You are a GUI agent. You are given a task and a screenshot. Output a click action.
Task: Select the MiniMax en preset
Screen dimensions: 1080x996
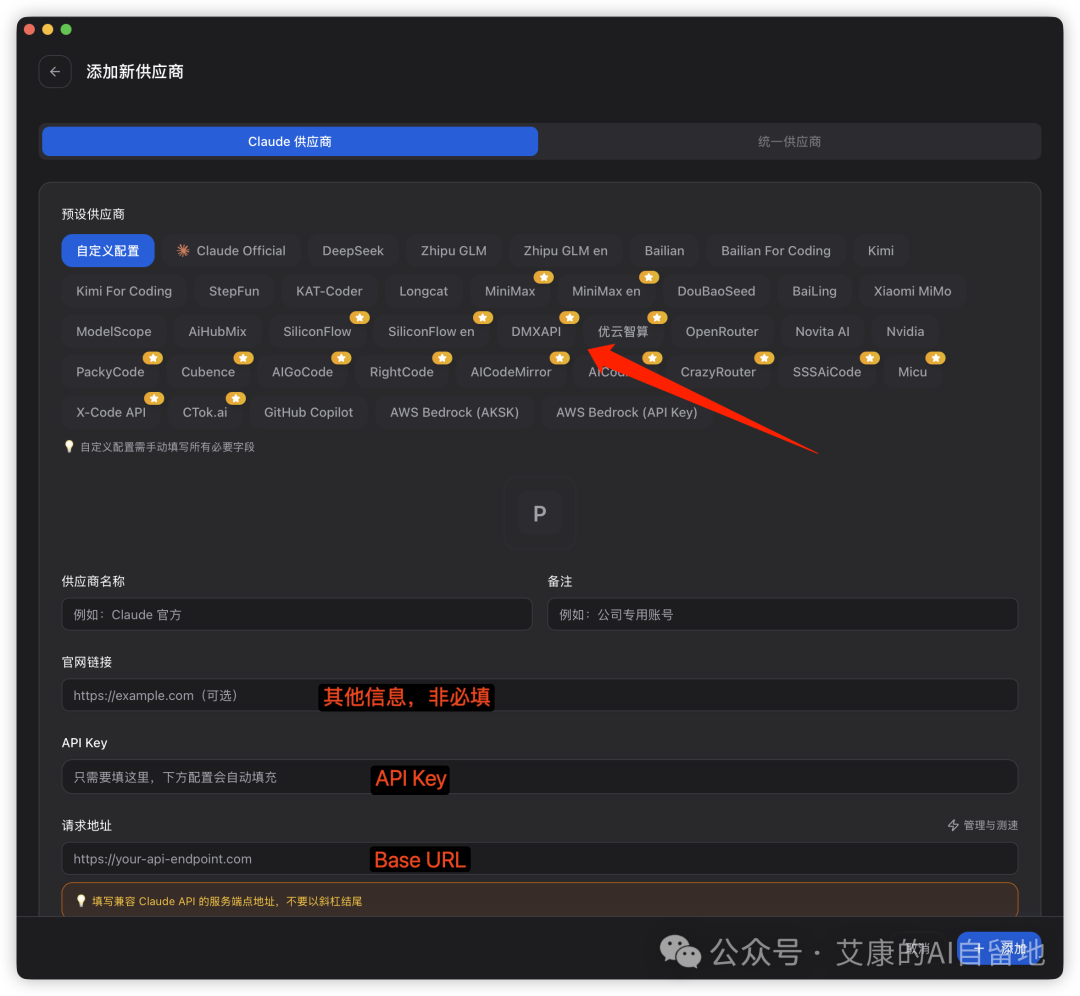point(606,291)
